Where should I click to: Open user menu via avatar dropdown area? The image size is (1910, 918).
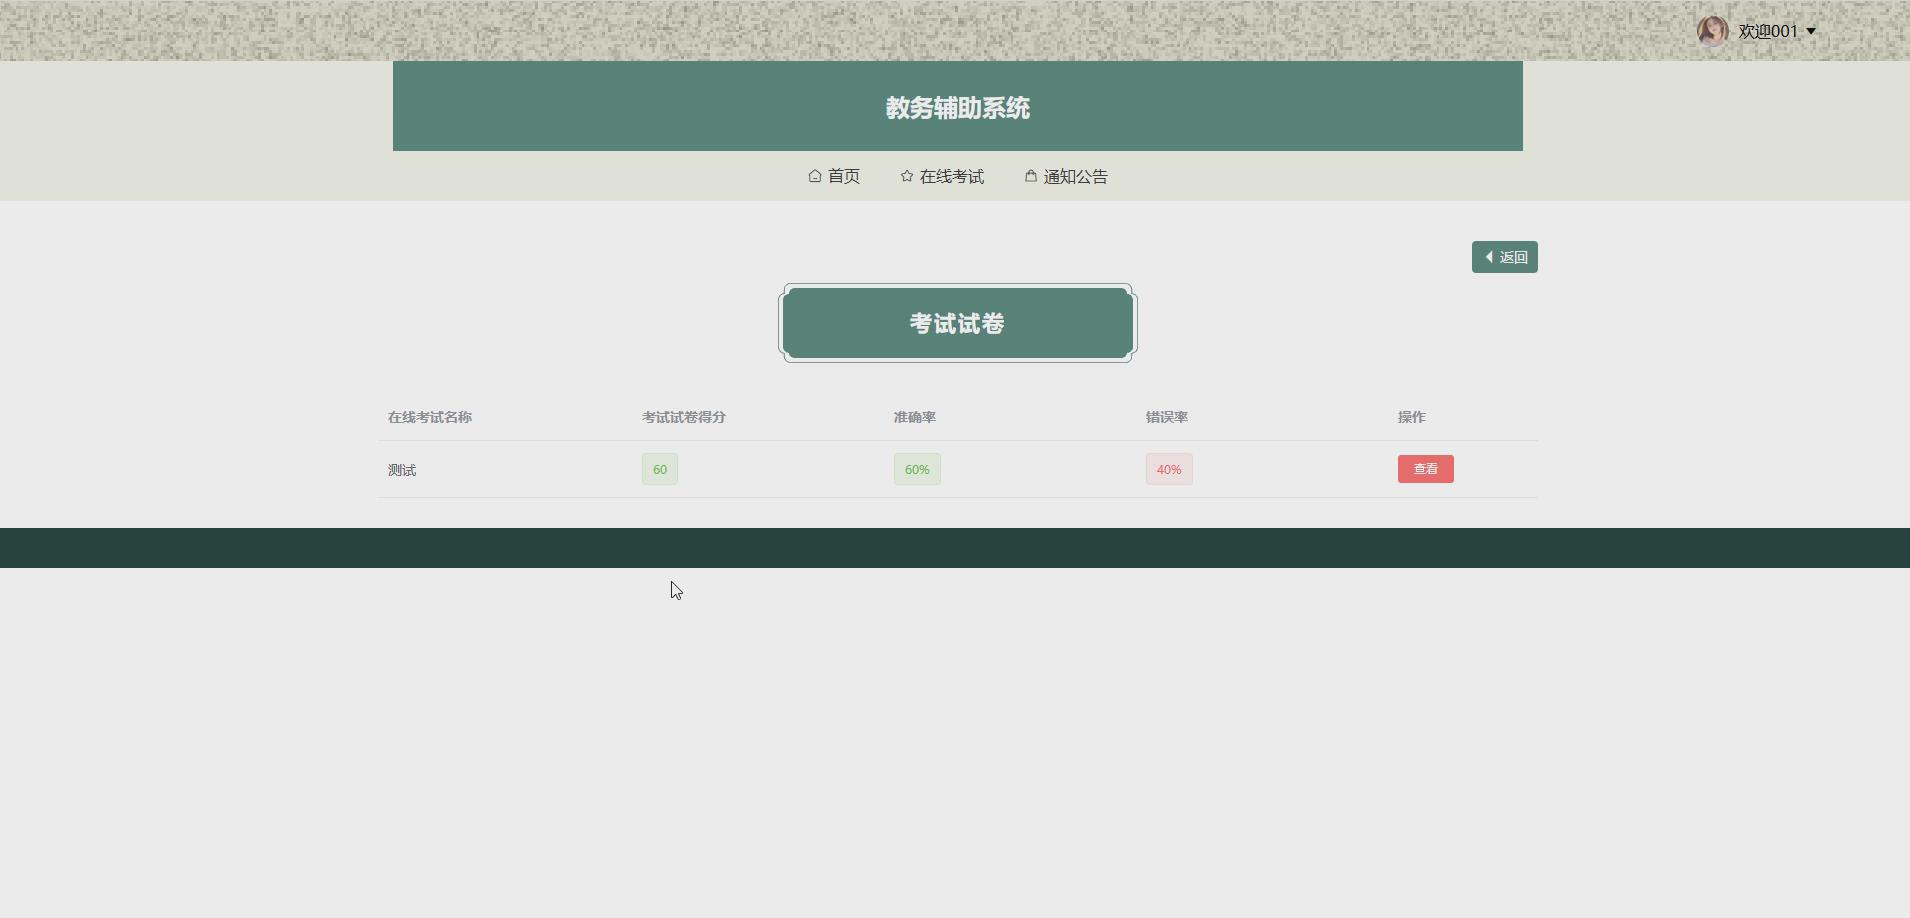coord(1760,30)
